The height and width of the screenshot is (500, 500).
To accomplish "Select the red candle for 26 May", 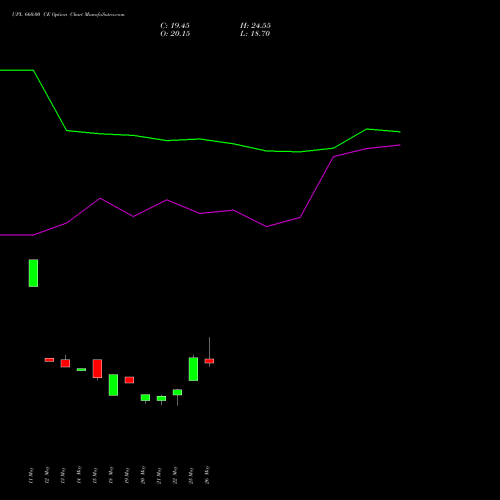I will click(209, 361).
